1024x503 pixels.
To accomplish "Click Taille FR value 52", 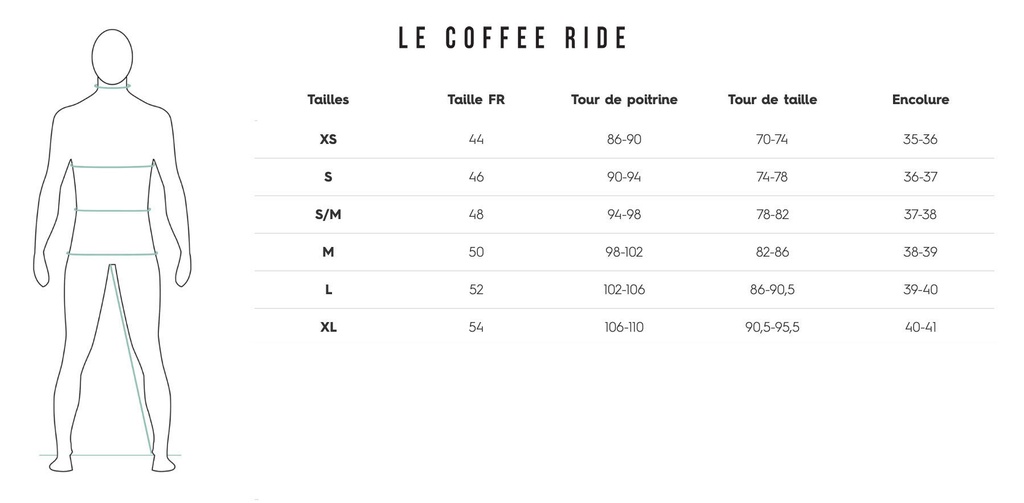I will [476, 290].
